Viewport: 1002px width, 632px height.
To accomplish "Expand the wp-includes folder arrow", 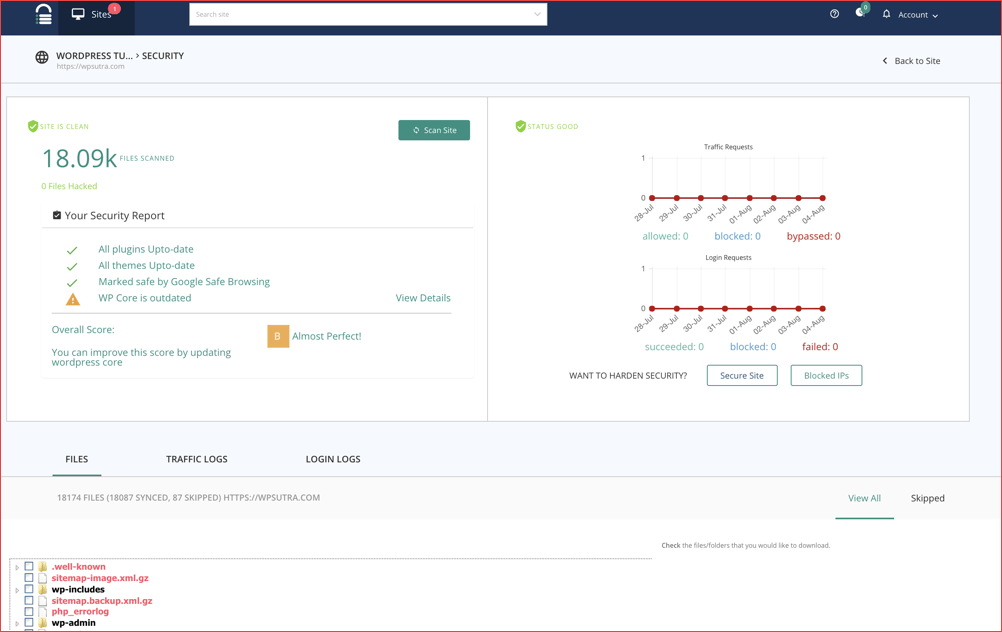I will click(x=17, y=590).
